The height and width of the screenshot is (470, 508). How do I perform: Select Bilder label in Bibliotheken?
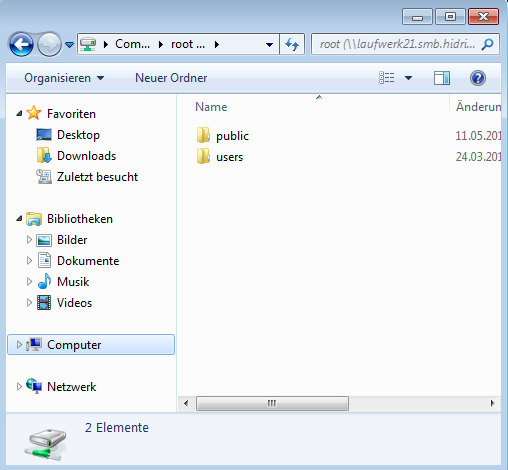[72, 240]
